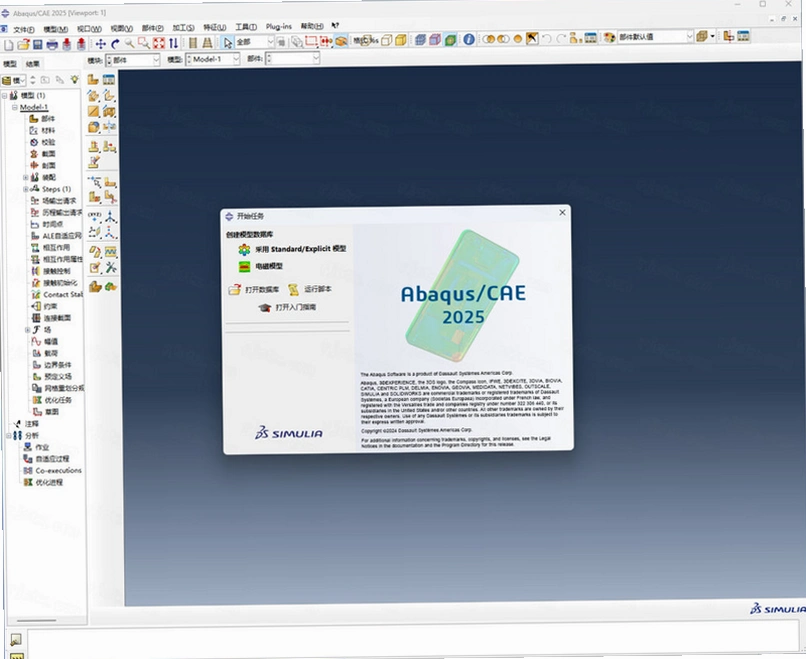Open the empty part dropdown
This screenshot has width=806, height=659.
[x=292, y=59]
